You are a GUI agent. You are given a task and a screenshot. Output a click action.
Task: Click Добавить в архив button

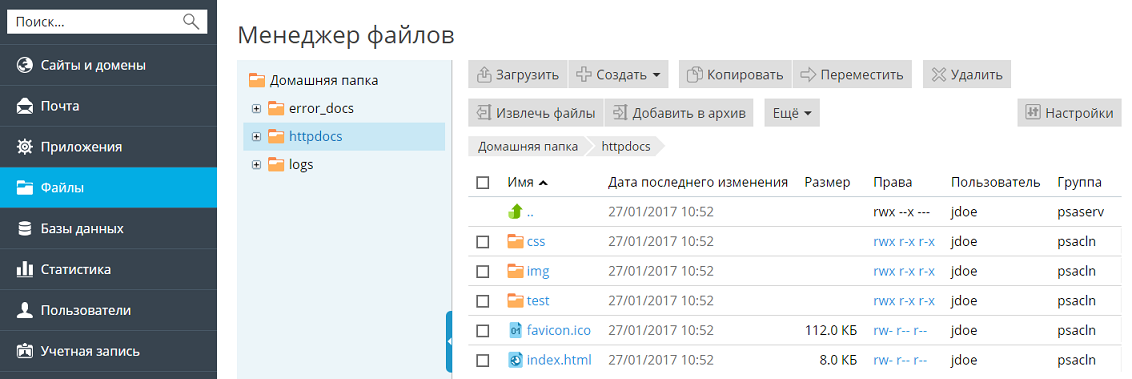679,113
